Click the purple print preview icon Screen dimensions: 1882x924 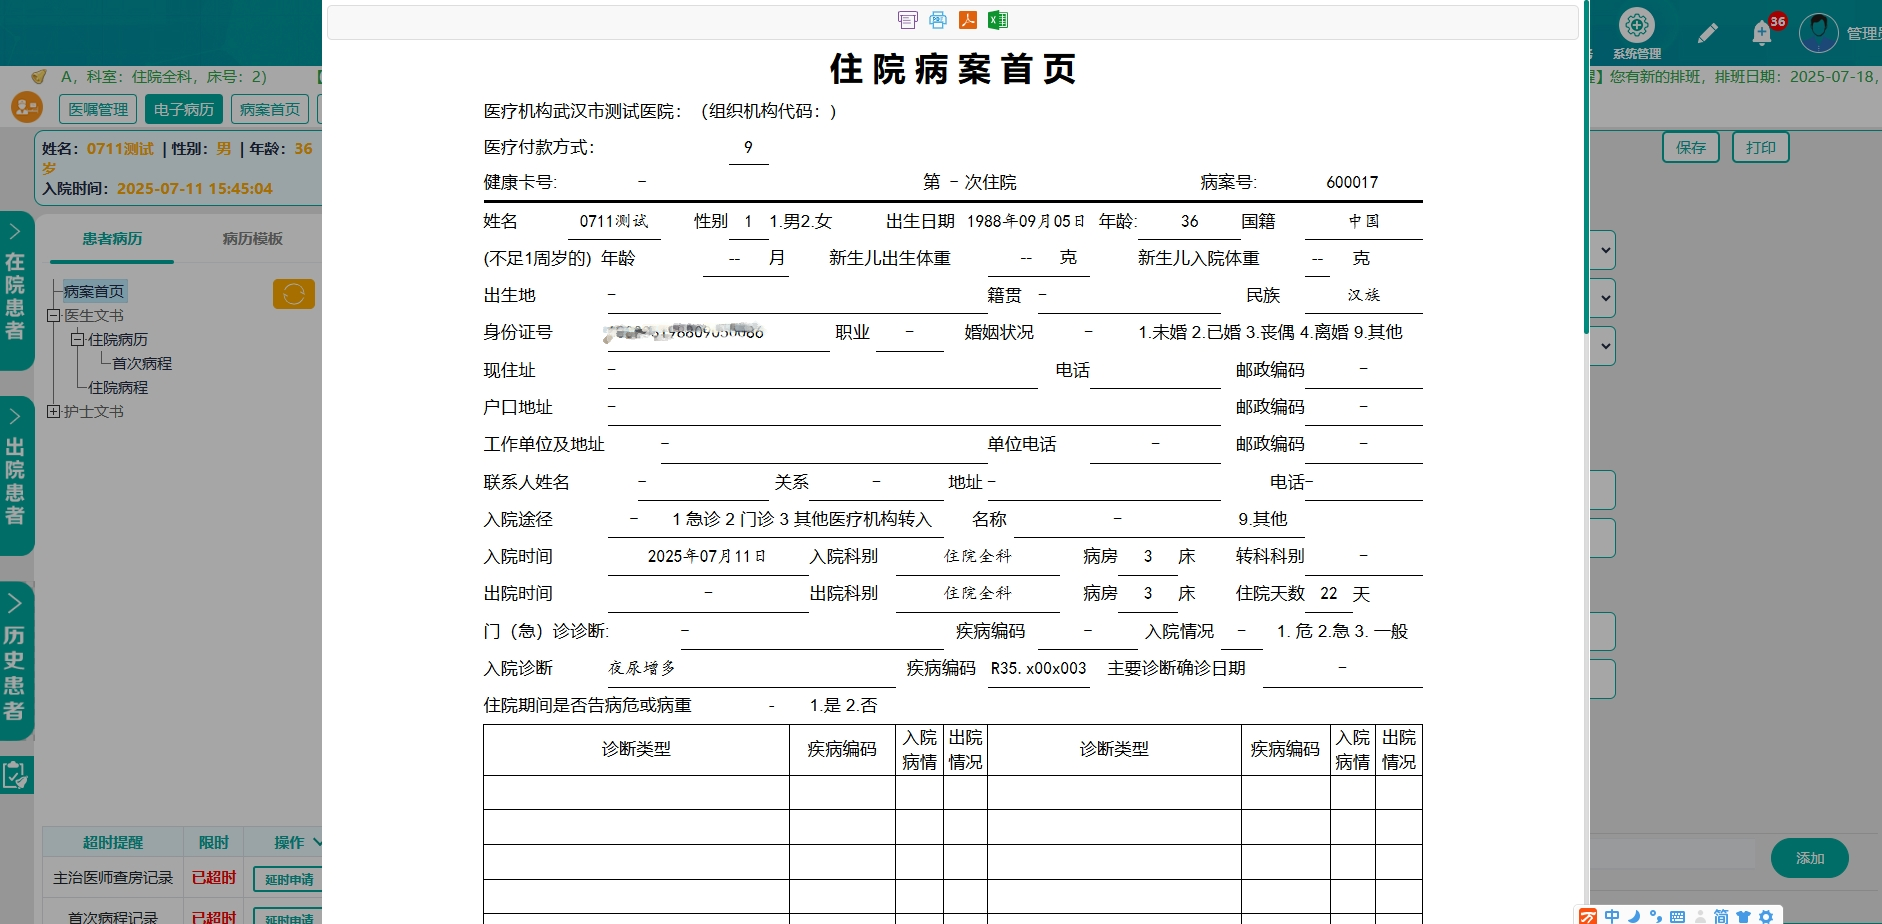tap(908, 20)
